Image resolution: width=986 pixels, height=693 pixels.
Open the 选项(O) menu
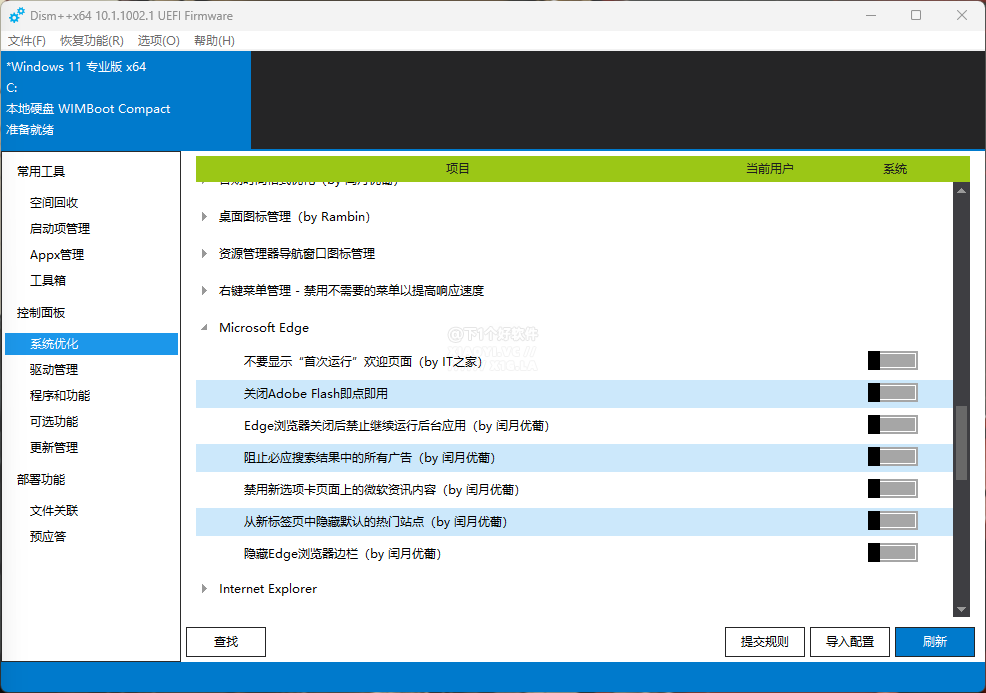coord(158,41)
